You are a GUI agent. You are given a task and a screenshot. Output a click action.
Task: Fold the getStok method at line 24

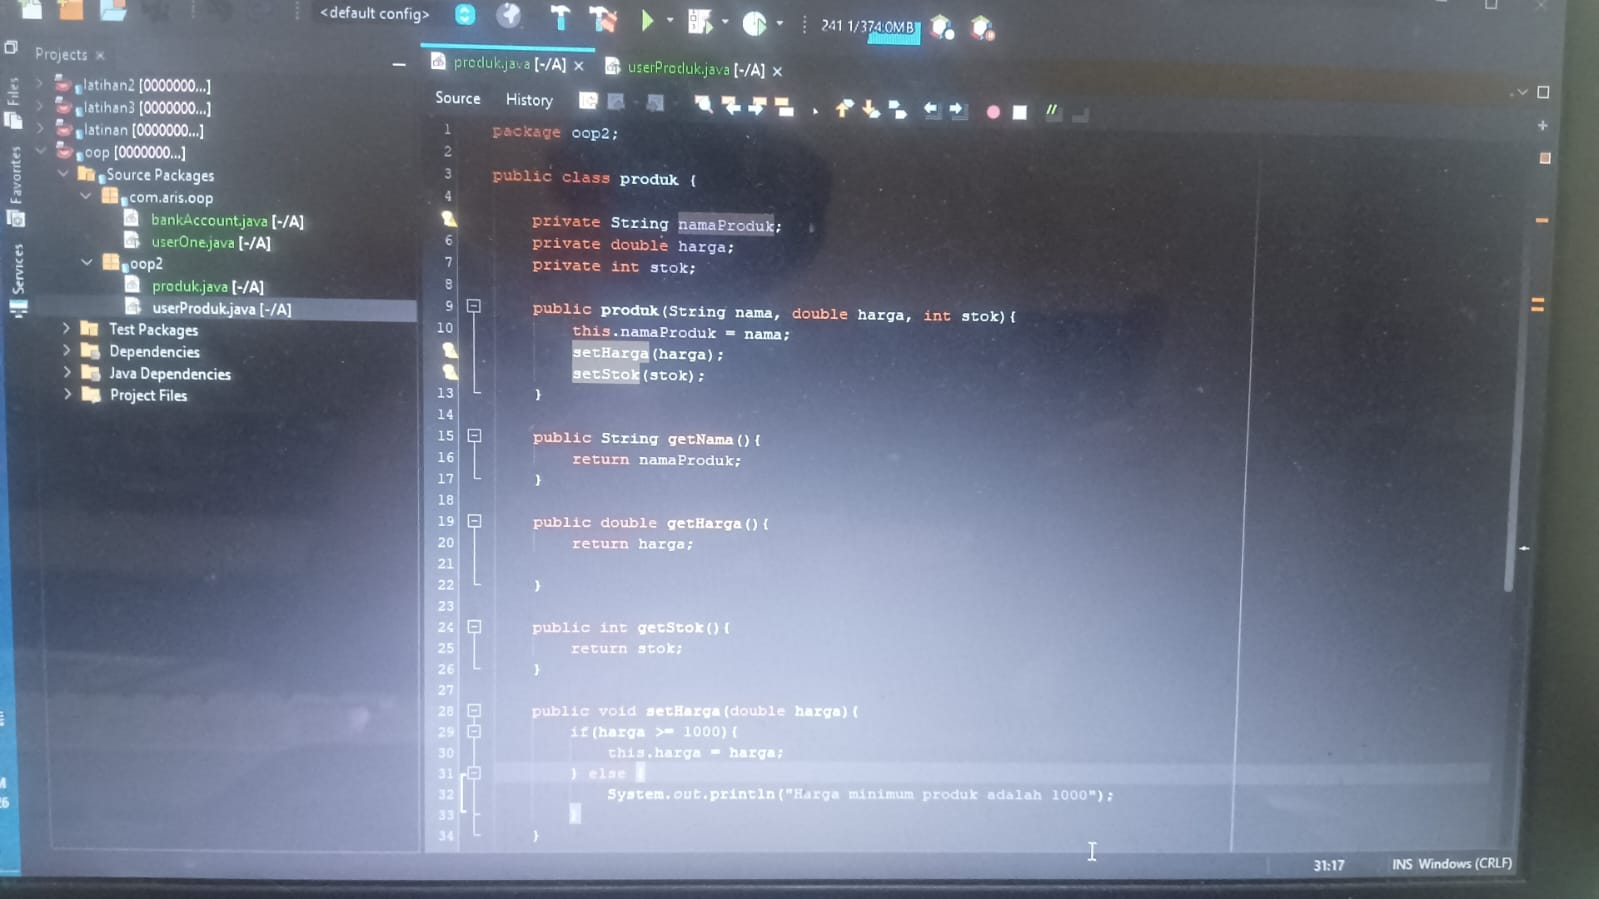pos(474,627)
